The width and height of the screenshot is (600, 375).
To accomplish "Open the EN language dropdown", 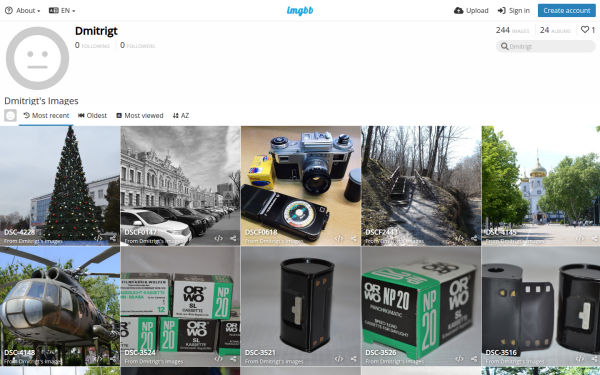I will (62, 11).
